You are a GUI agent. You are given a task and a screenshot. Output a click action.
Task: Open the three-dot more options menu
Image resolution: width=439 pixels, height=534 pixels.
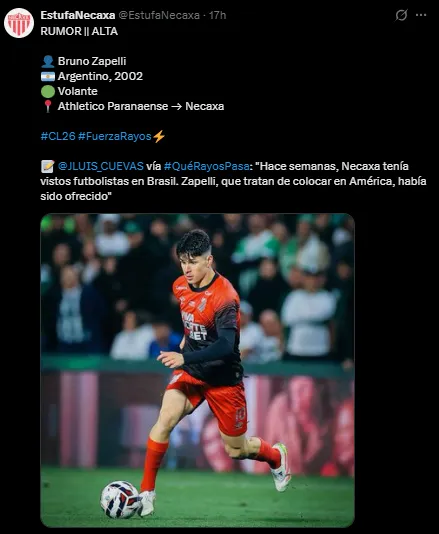coord(421,15)
